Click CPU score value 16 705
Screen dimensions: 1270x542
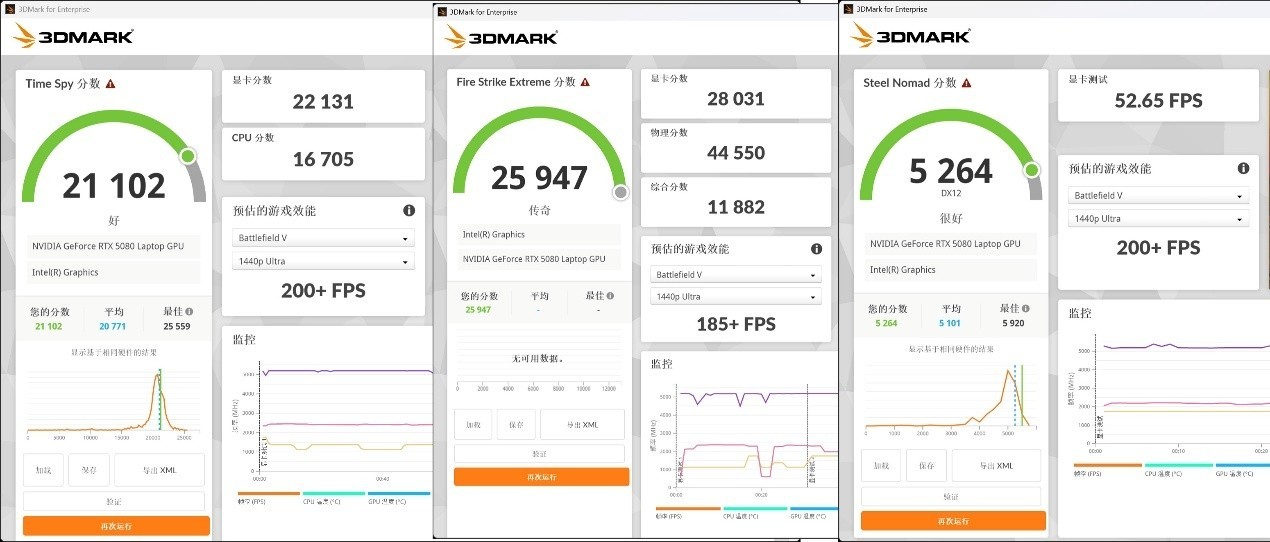click(x=323, y=159)
